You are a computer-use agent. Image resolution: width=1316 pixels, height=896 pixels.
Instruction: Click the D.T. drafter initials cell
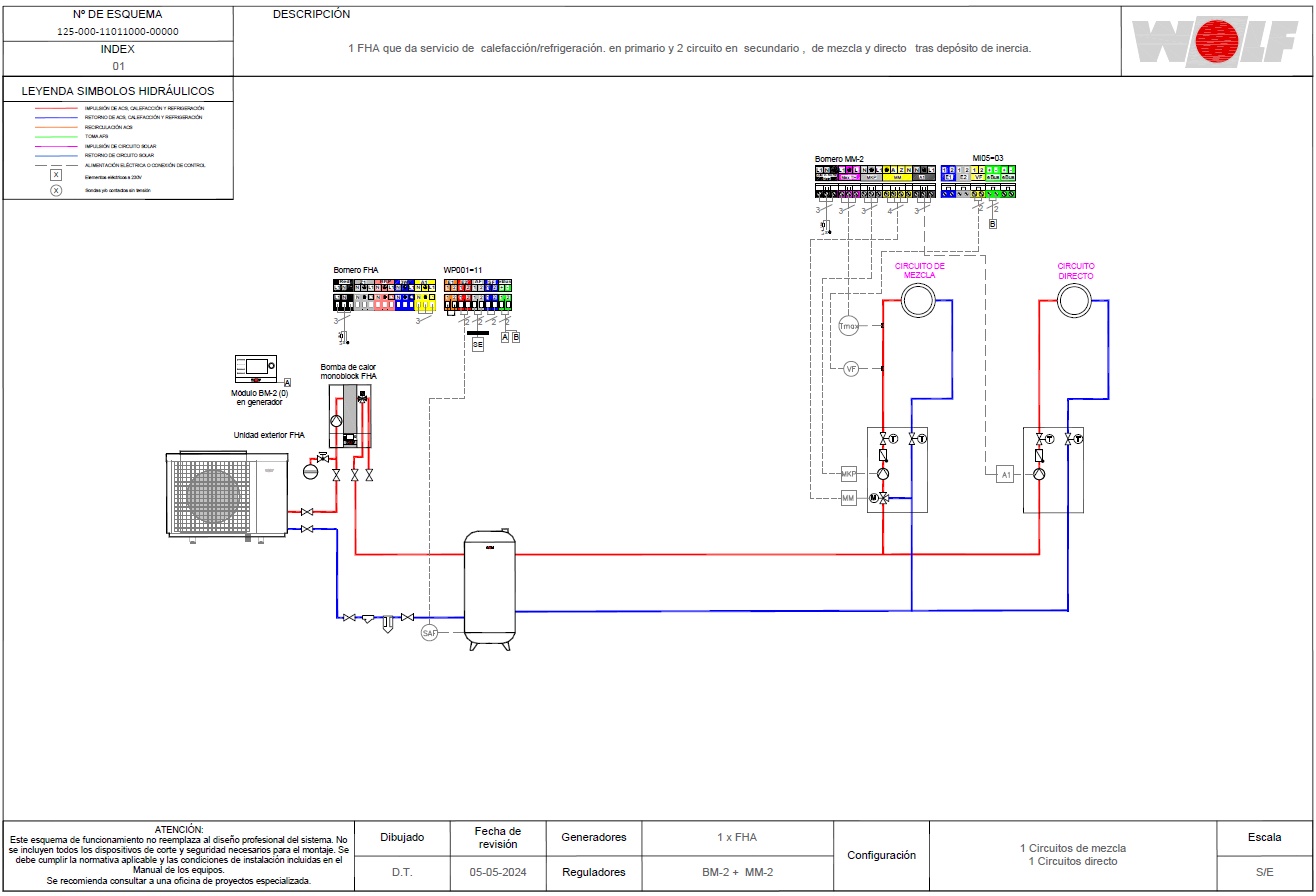pos(402,872)
